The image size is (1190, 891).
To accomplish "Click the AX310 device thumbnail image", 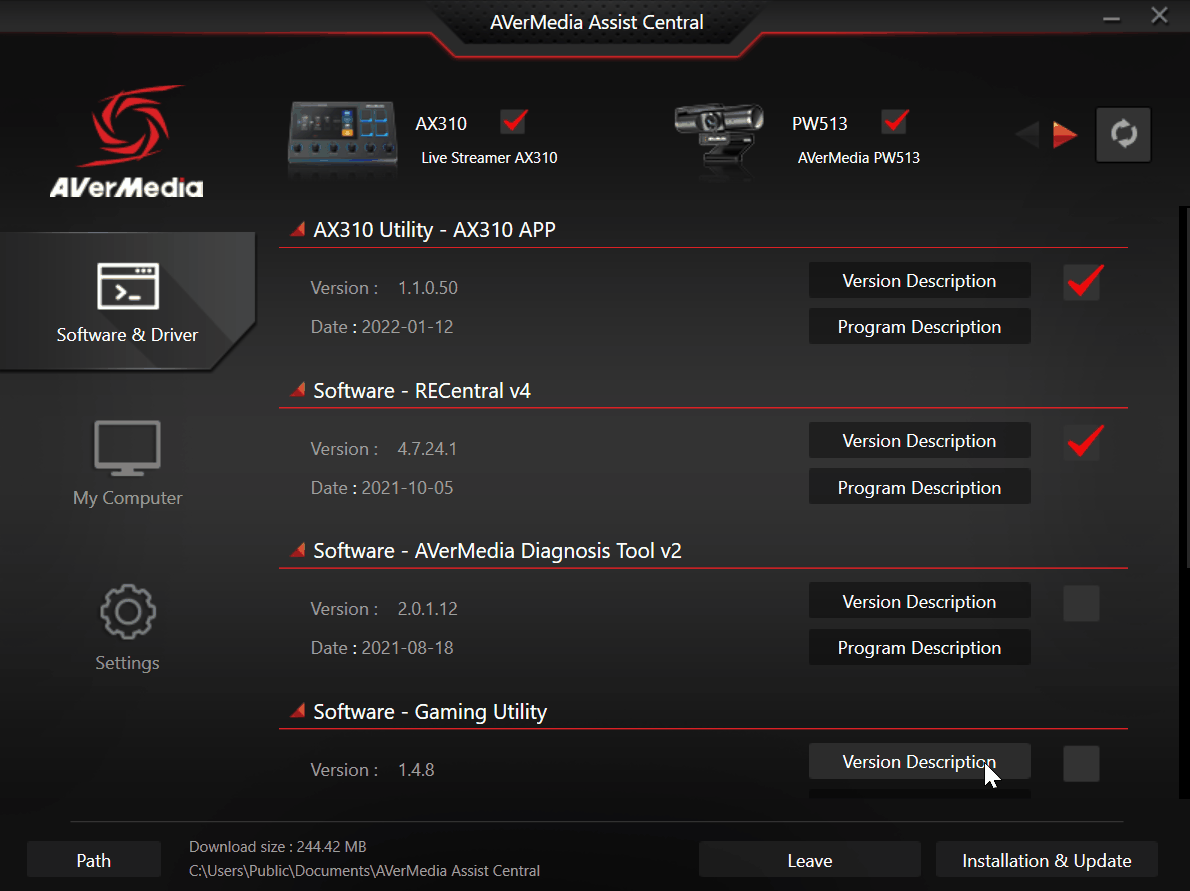I will tap(342, 133).
